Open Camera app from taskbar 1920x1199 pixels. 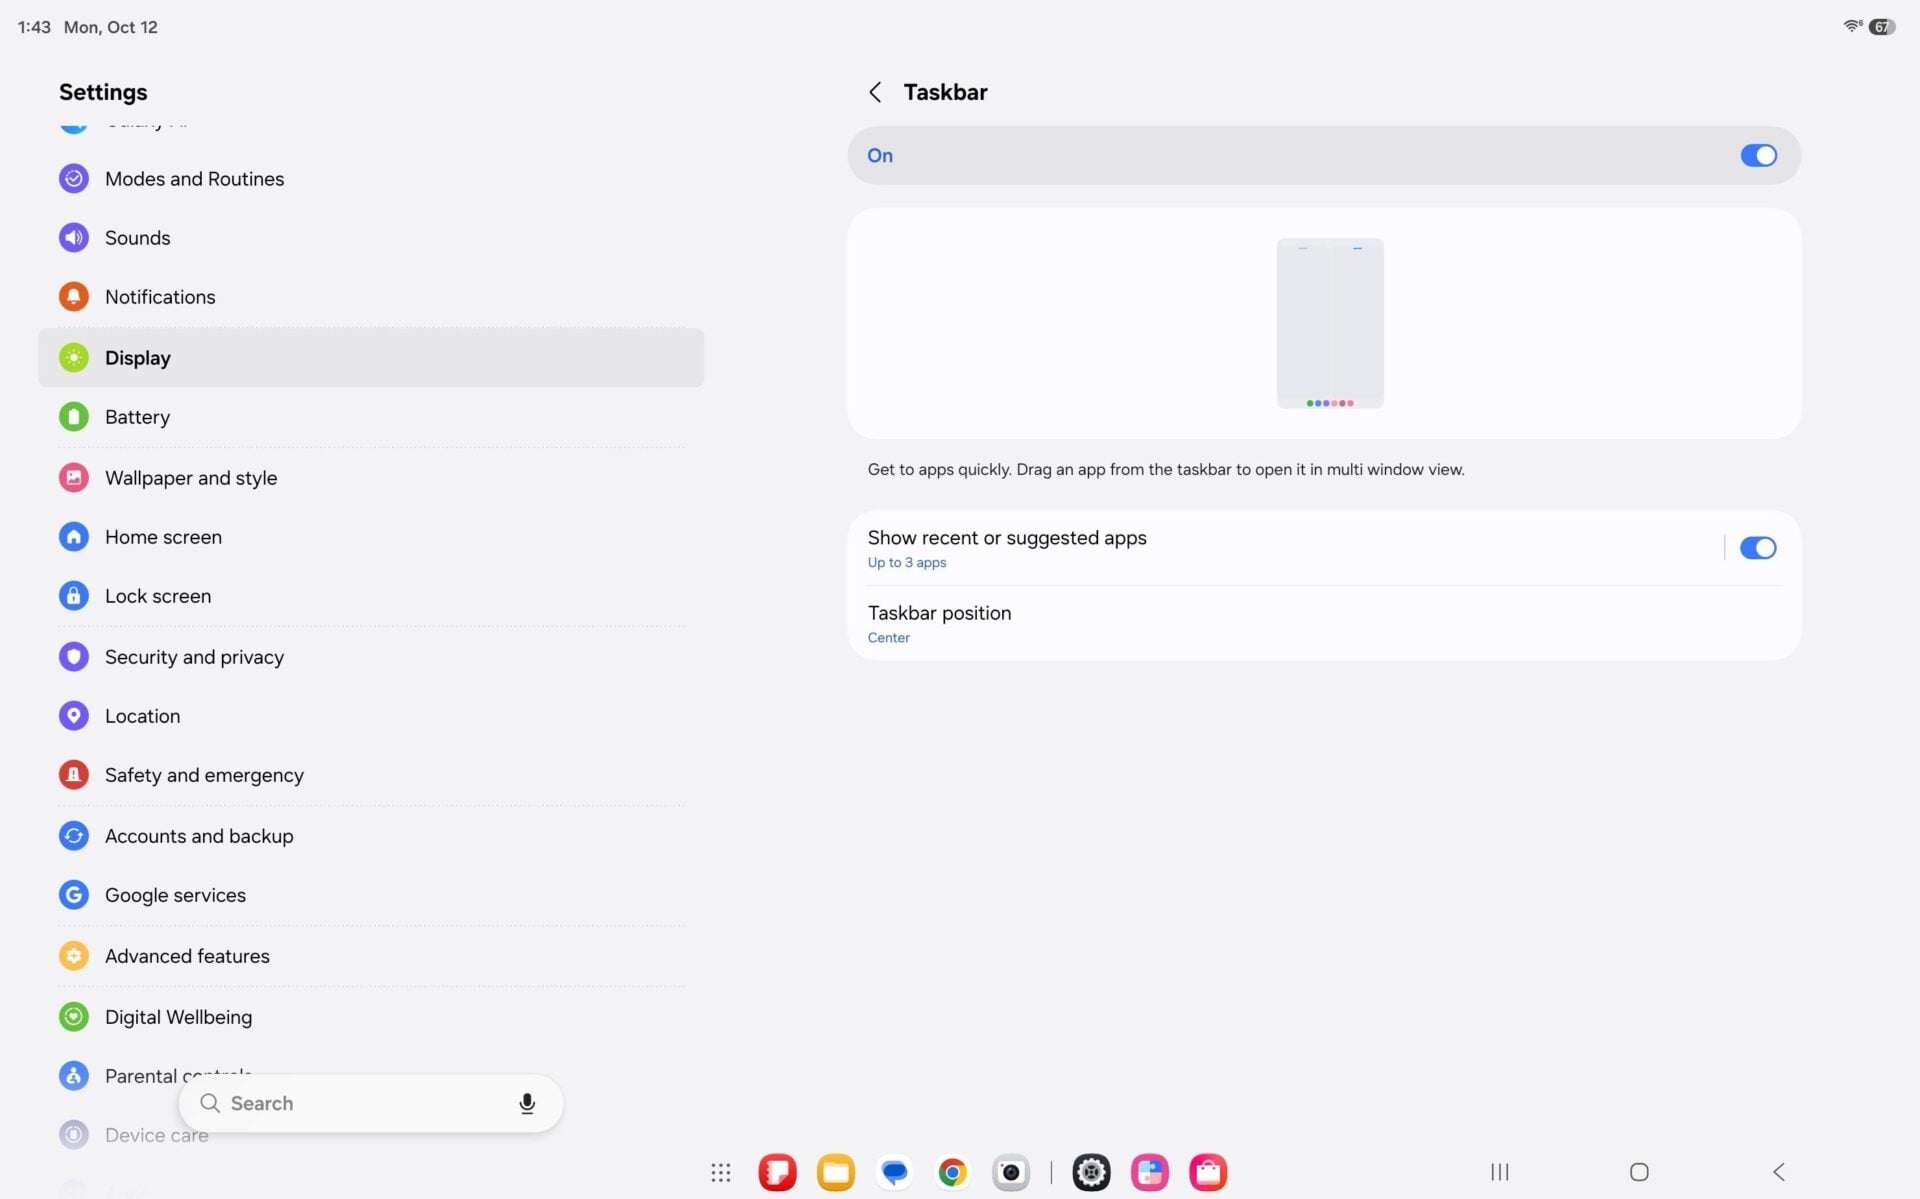tap(1011, 1172)
